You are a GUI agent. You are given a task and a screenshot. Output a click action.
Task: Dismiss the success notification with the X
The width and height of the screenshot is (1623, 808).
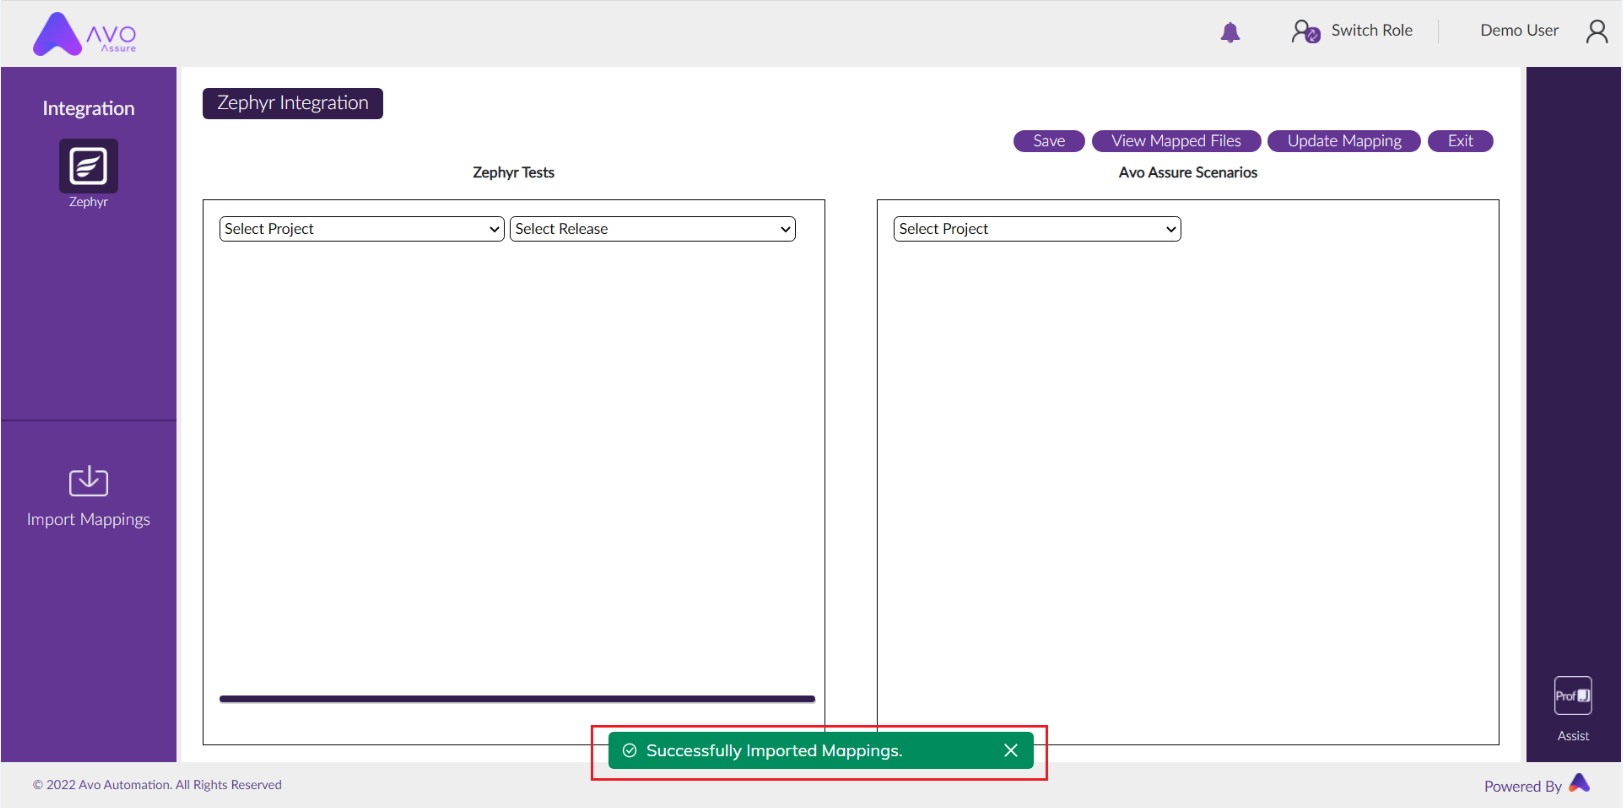(1011, 750)
